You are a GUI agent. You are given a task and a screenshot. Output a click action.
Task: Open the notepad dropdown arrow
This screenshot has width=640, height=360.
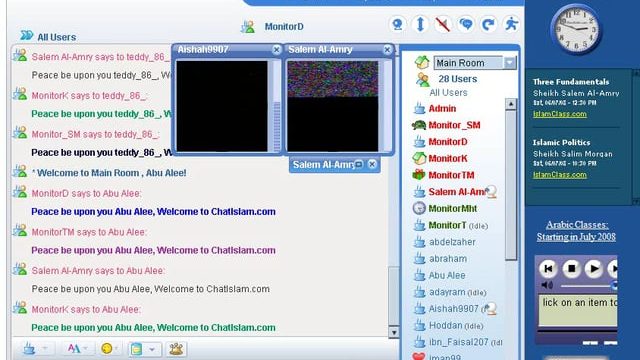[151, 349]
